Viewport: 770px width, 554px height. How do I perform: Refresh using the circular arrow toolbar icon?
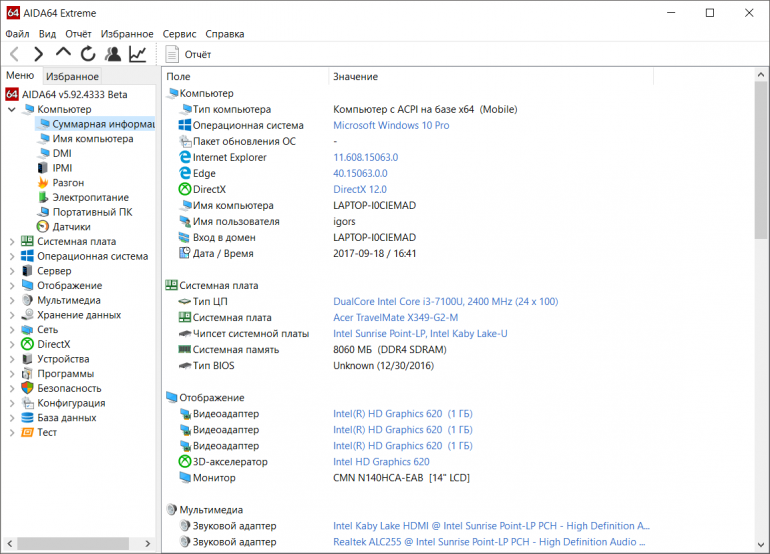(88, 54)
